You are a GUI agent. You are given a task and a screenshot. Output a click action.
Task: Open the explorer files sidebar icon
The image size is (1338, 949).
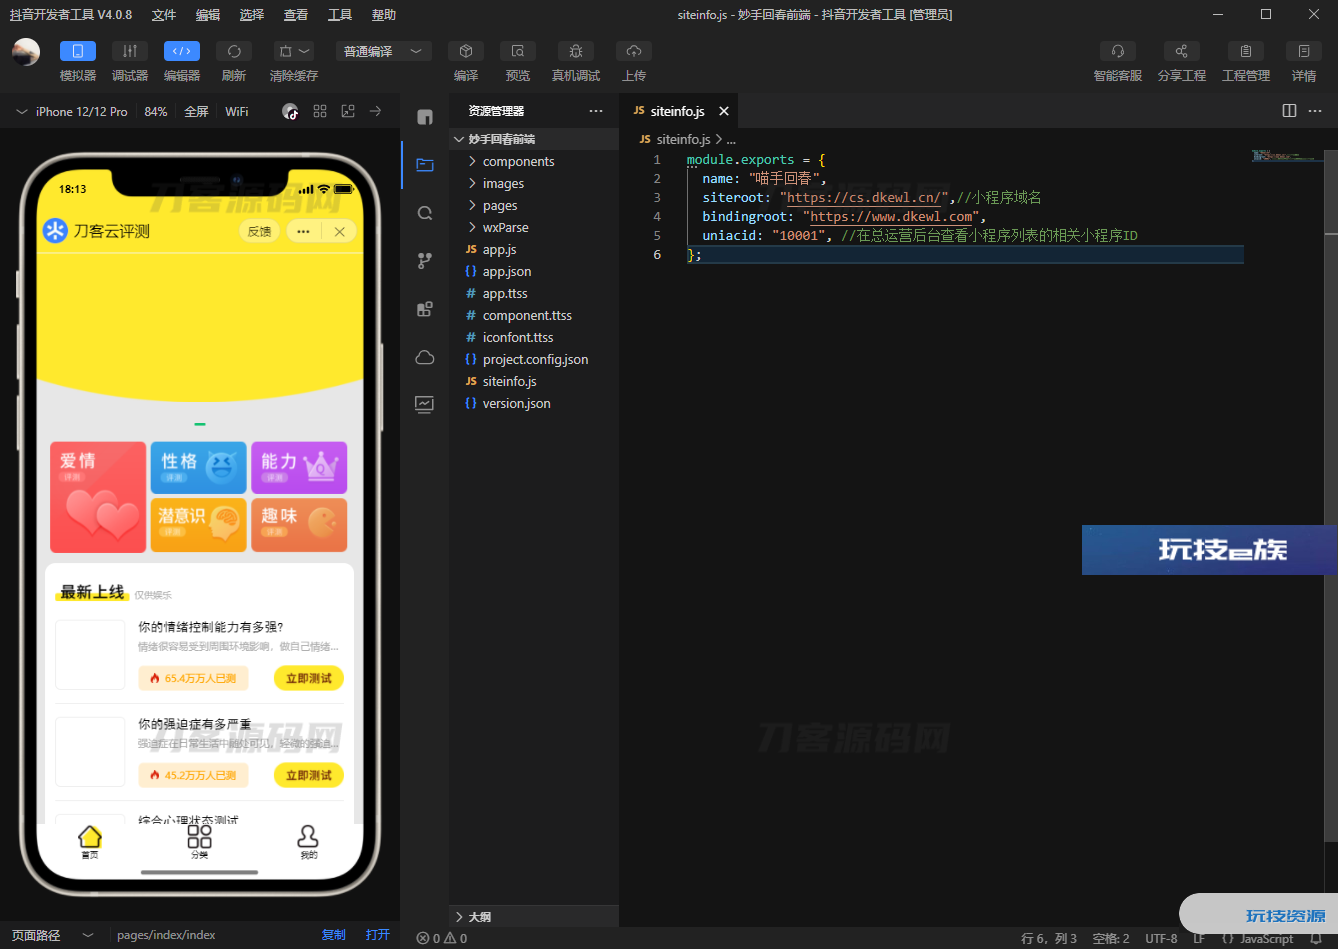coord(425,165)
